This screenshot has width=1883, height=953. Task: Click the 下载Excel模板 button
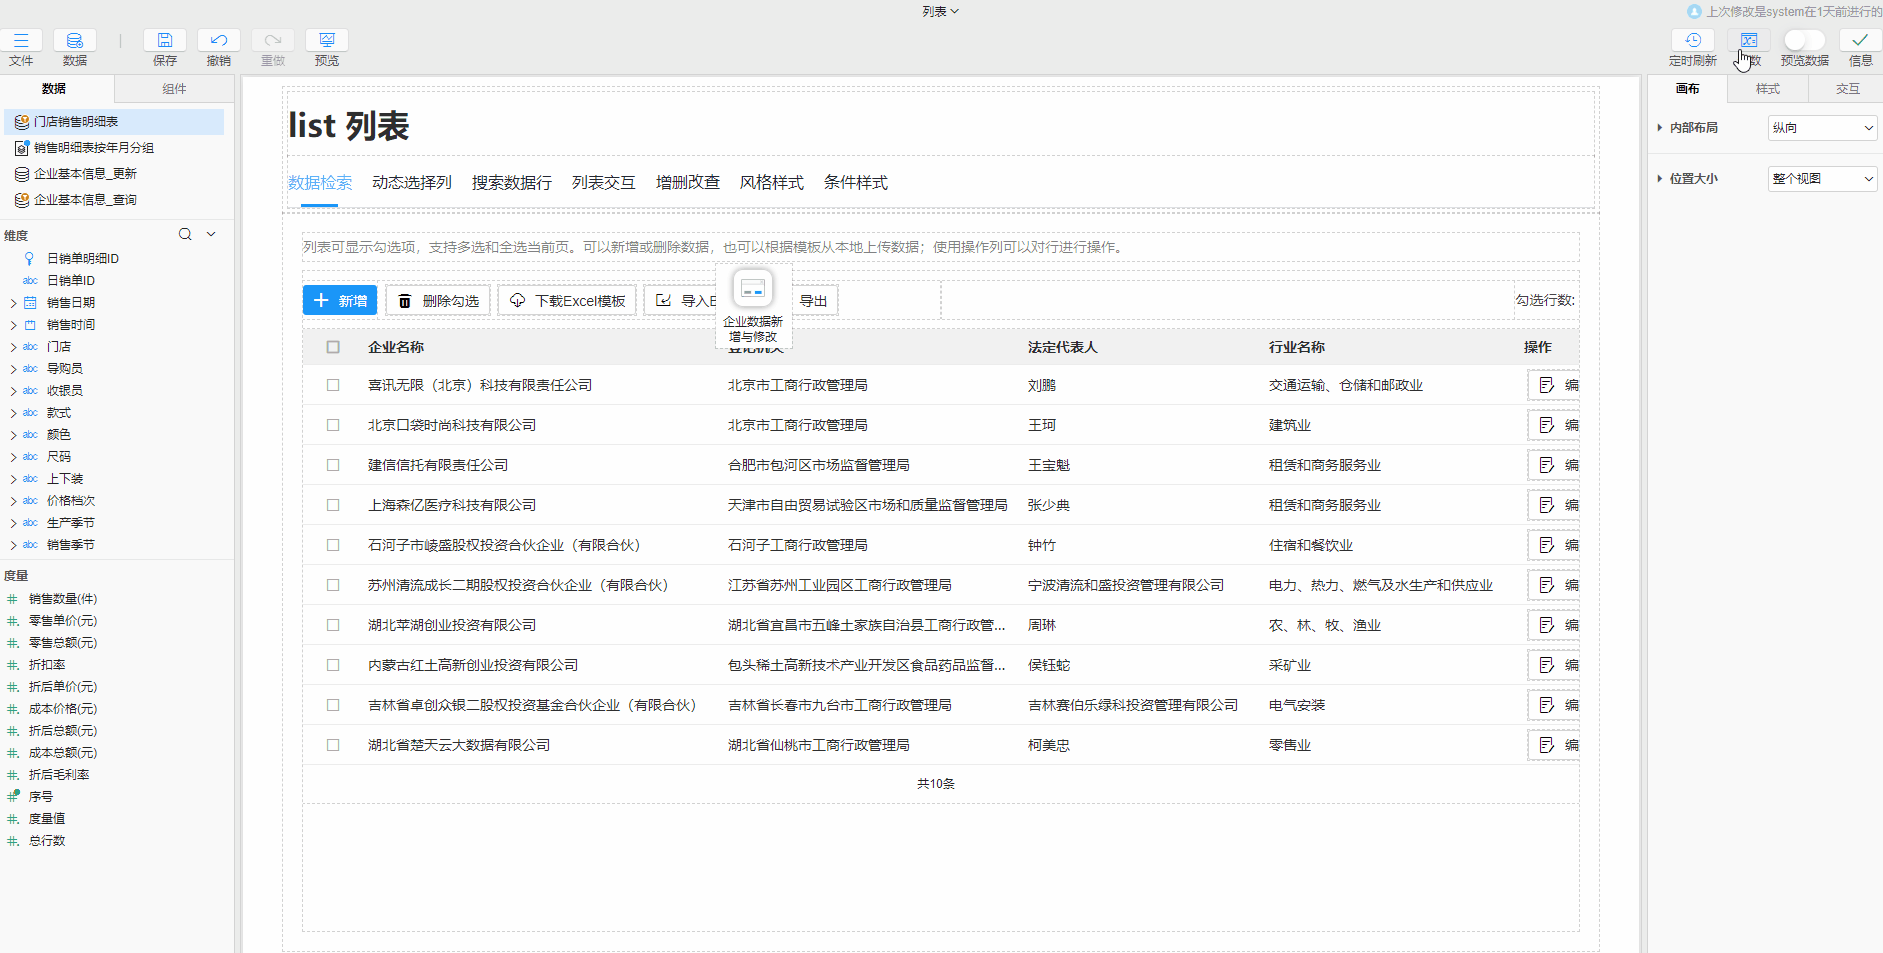pos(567,301)
